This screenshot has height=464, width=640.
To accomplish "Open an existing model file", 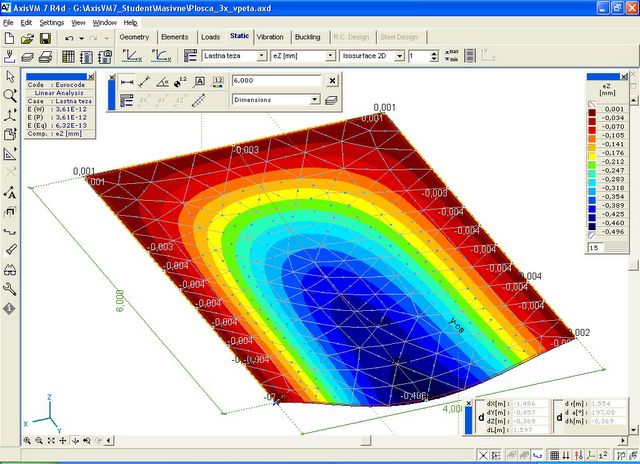I will coord(27,38).
